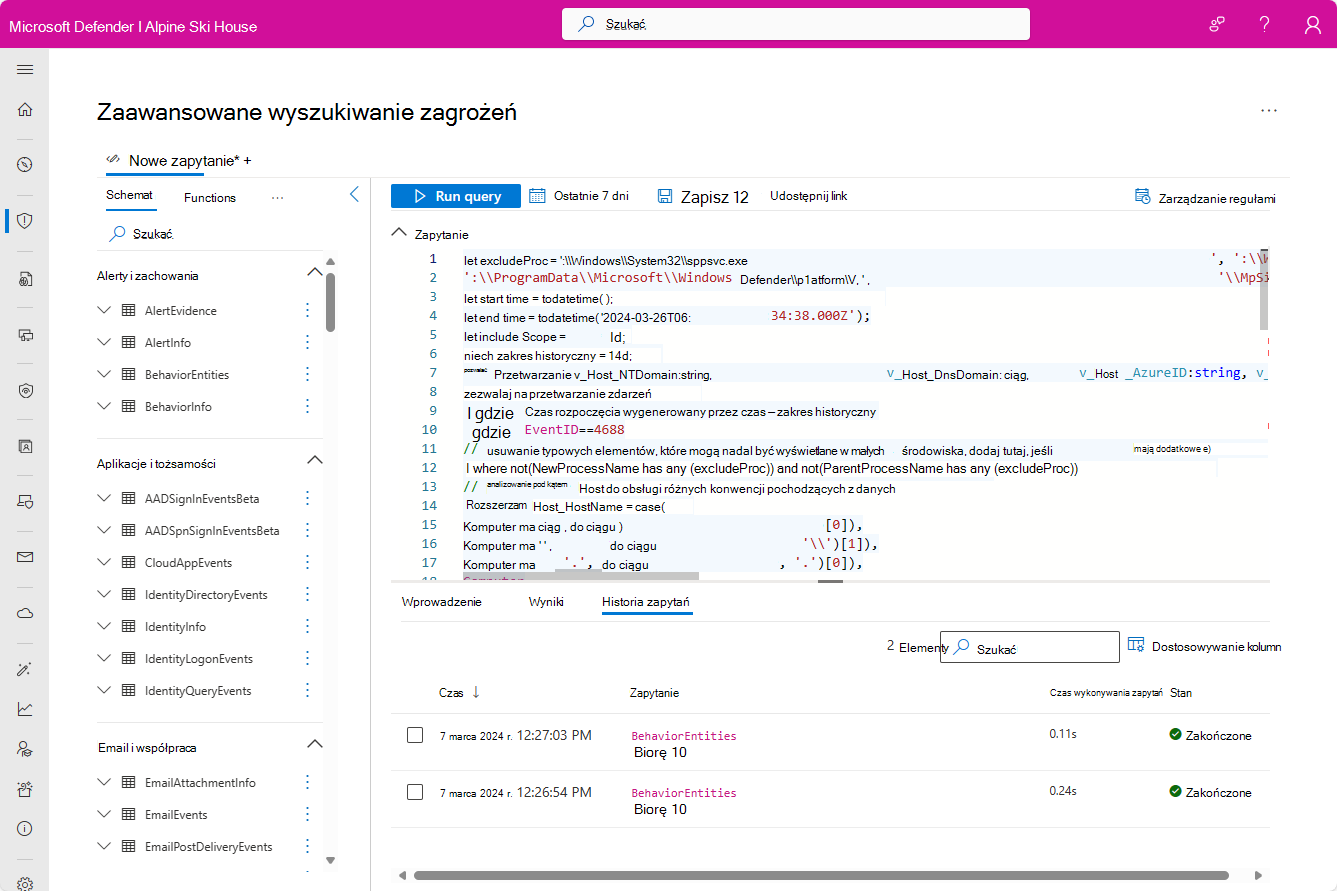1337x891 pixels.
Task: Open more options for IdentityInfo table
Action: point(307,627)
